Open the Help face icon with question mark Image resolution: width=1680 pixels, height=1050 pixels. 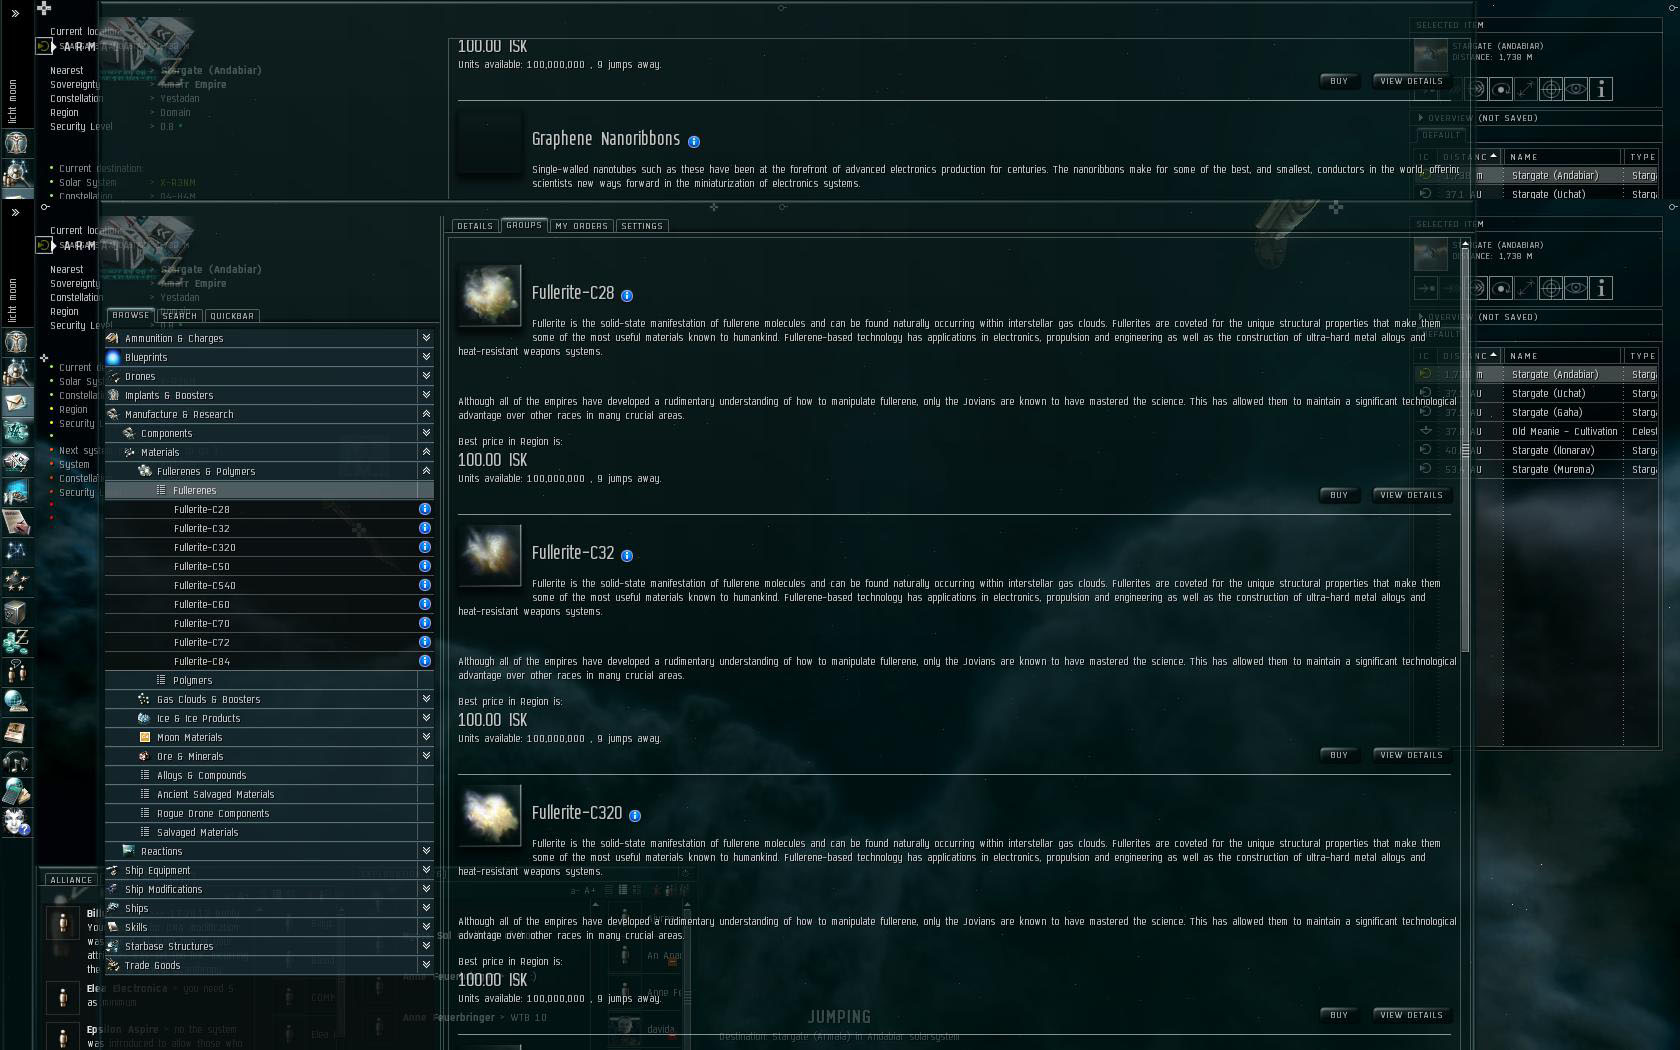[x=17, y=822]
